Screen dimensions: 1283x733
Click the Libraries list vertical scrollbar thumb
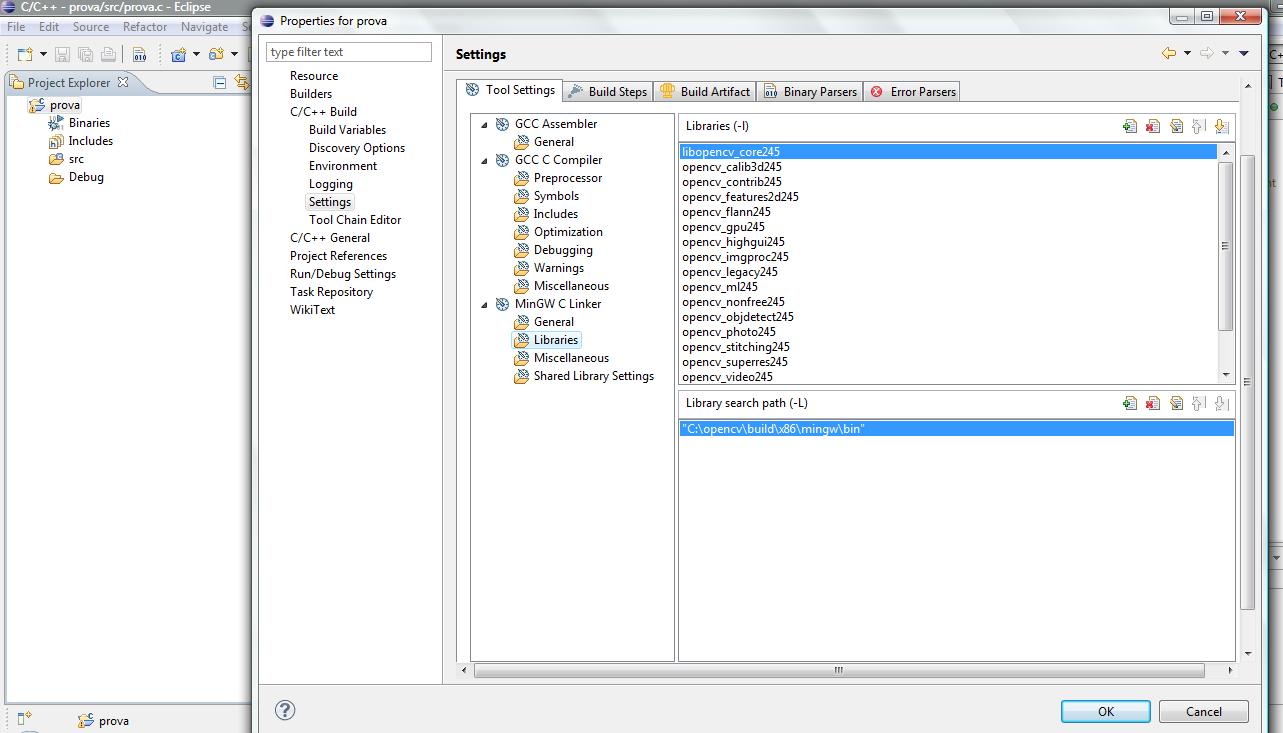[1226, 246]
